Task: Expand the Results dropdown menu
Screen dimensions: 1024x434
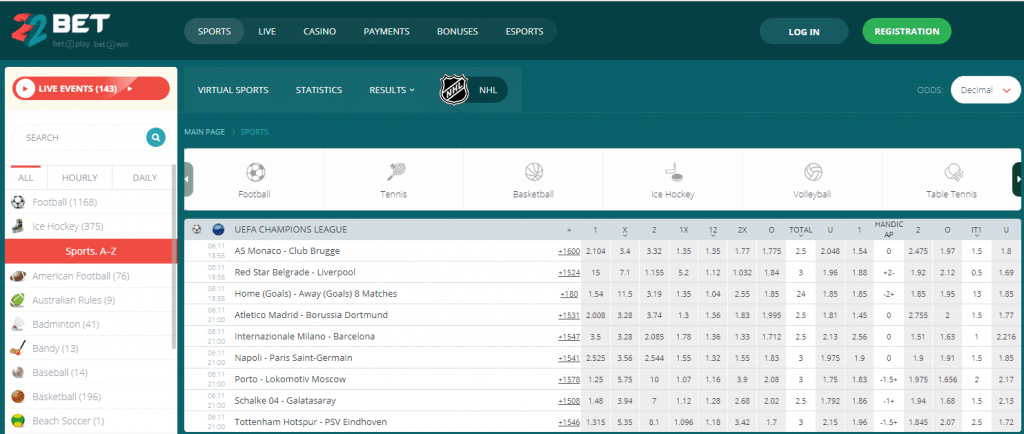Action: (x=391, y=90)
